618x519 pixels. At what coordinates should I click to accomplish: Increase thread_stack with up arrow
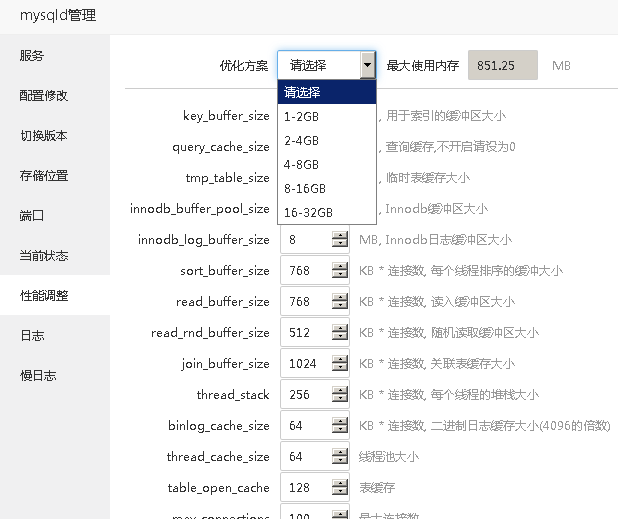[340, 390]
